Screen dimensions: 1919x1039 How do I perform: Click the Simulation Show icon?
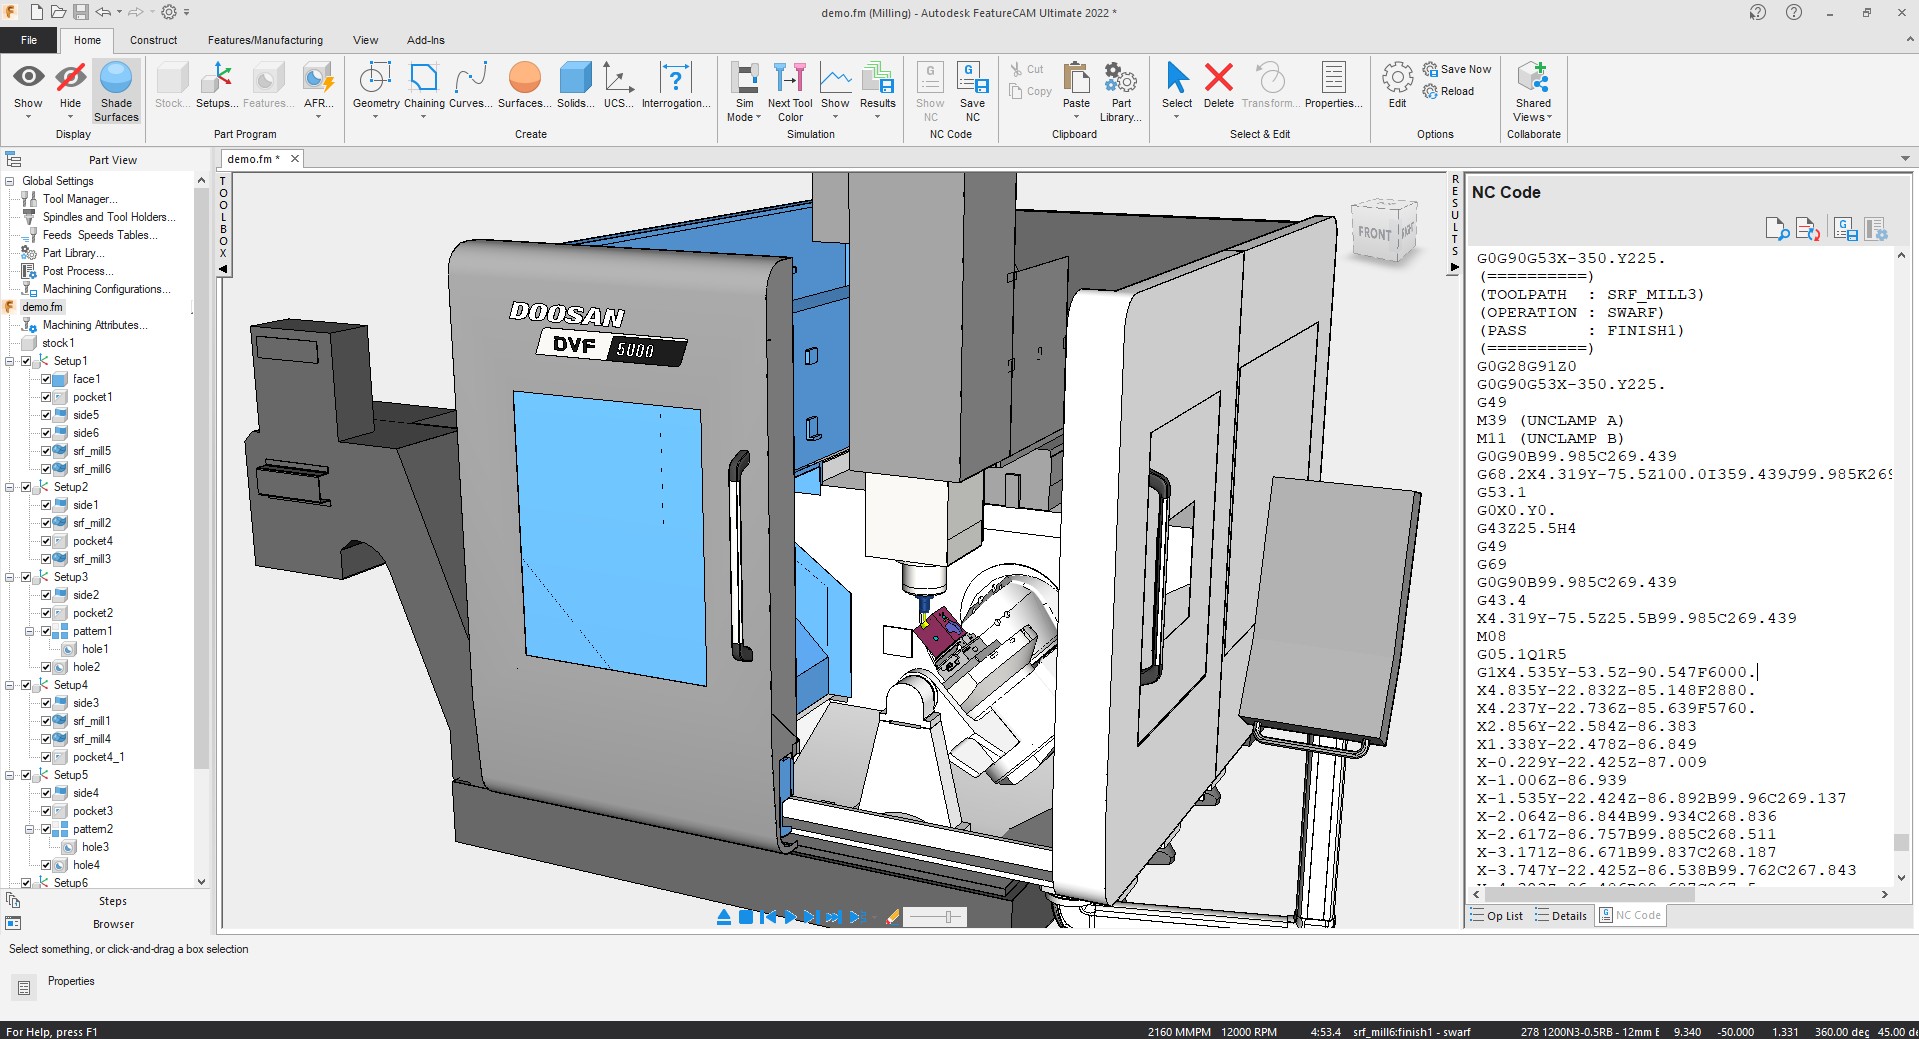pyautogui.click(x=835, y=78)
